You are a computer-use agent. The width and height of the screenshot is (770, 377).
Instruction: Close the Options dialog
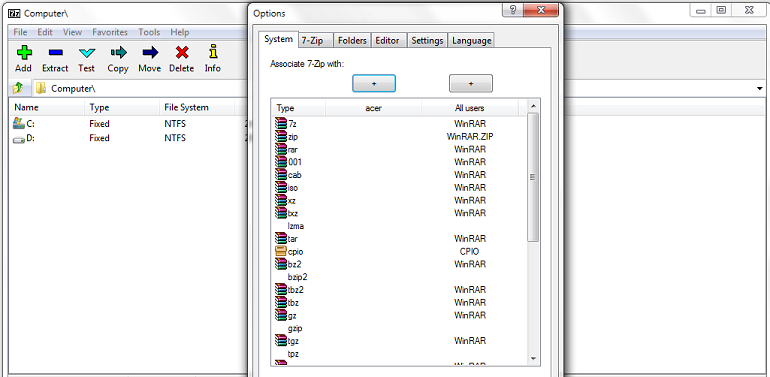[x=541, y=10]
